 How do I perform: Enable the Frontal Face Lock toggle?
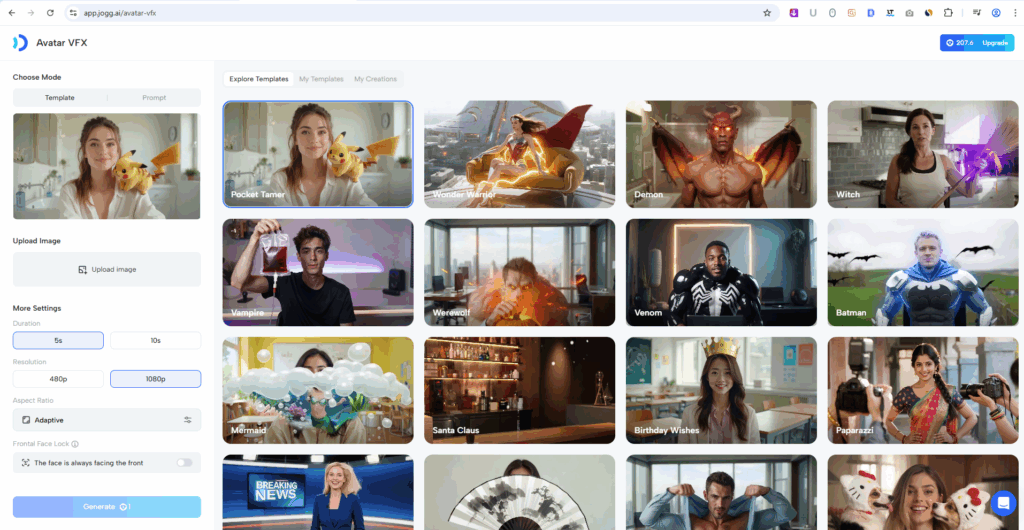point(184,463)
